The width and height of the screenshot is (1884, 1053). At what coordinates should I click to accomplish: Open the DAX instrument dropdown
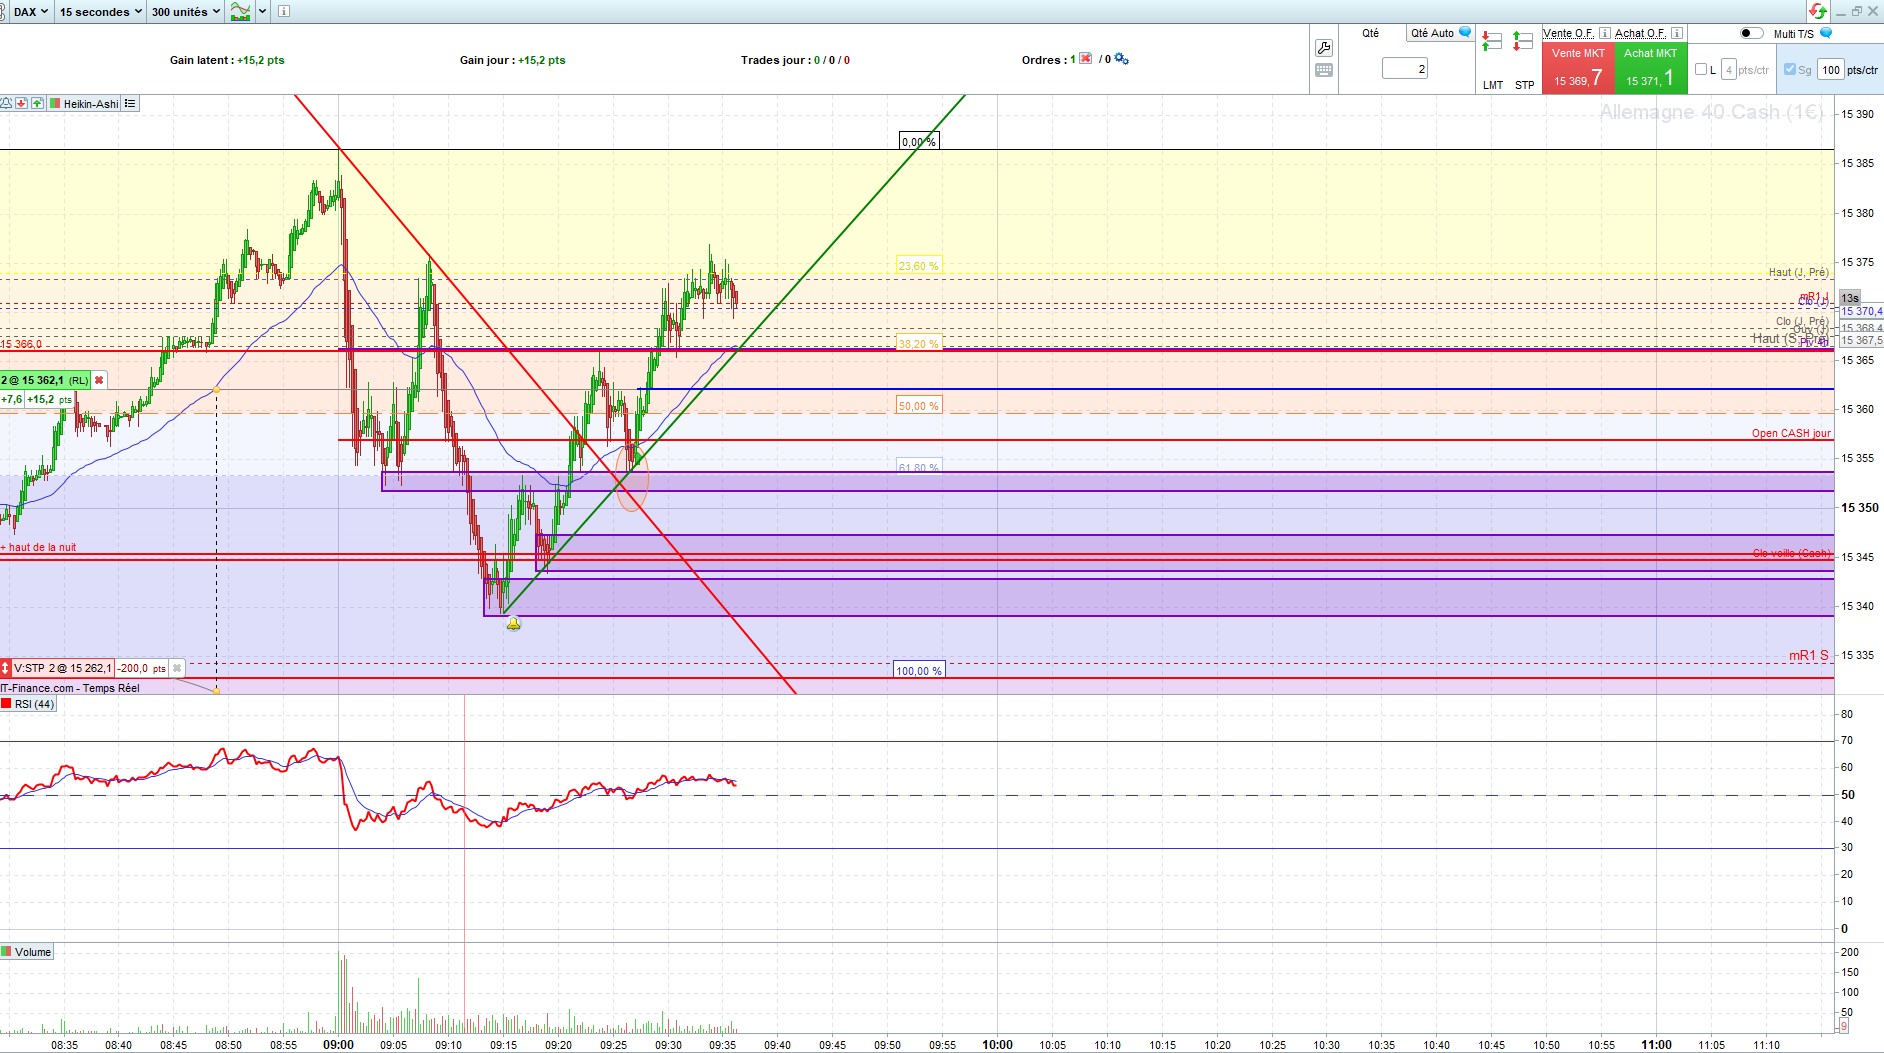(30, 12)
